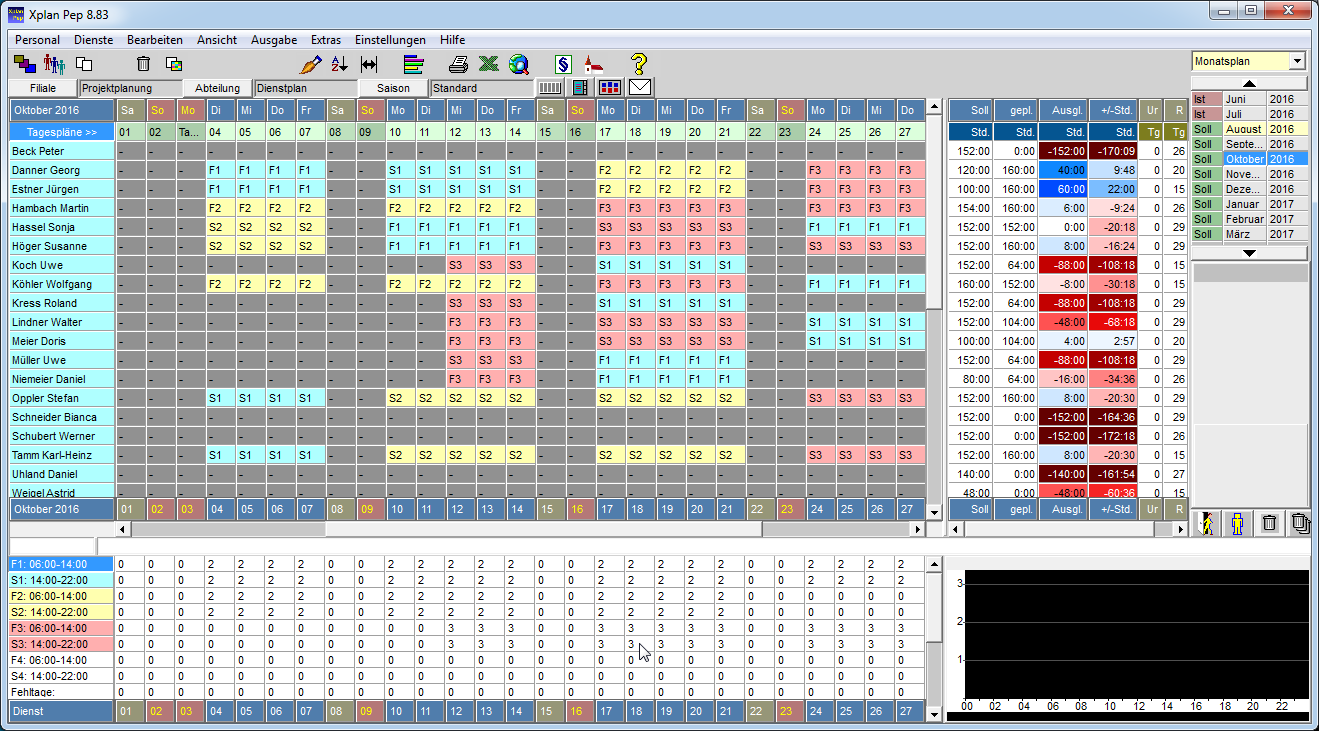Click the yellow question mark help icon
The height and width of the screenshot is (731, 1319).
[x=639, y=64]
